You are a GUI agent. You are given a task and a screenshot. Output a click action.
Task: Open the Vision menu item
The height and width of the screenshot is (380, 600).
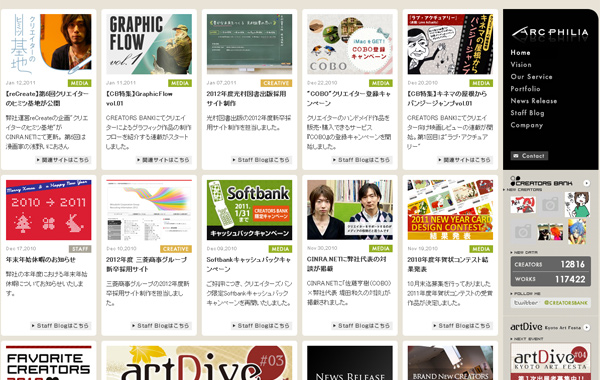521,65
